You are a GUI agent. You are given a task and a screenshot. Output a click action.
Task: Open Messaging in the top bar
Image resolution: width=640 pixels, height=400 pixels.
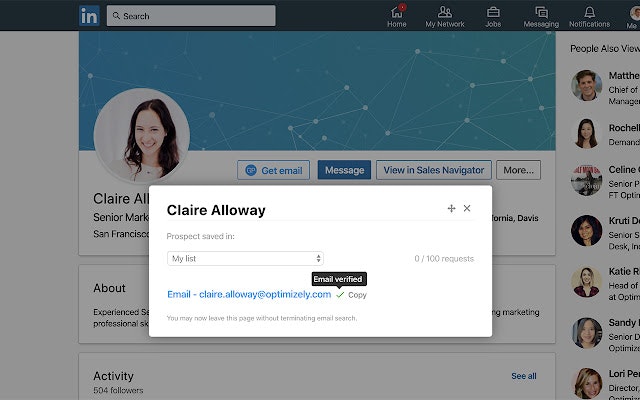541,17
